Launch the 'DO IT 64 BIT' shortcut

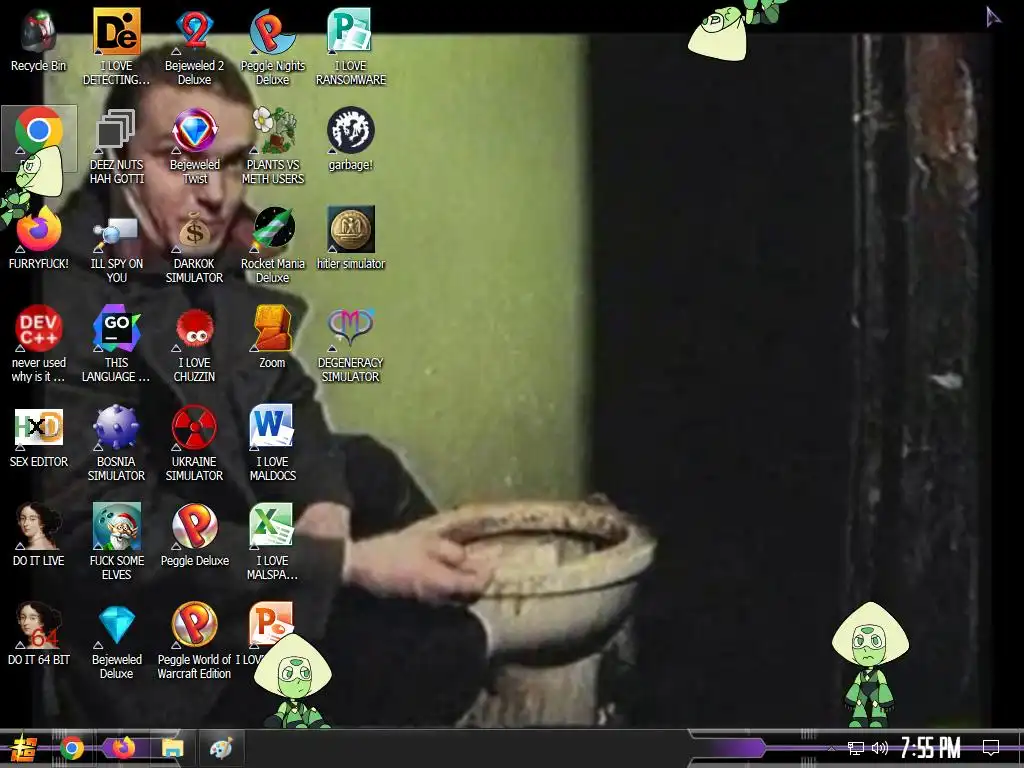(x=39, y=635)
